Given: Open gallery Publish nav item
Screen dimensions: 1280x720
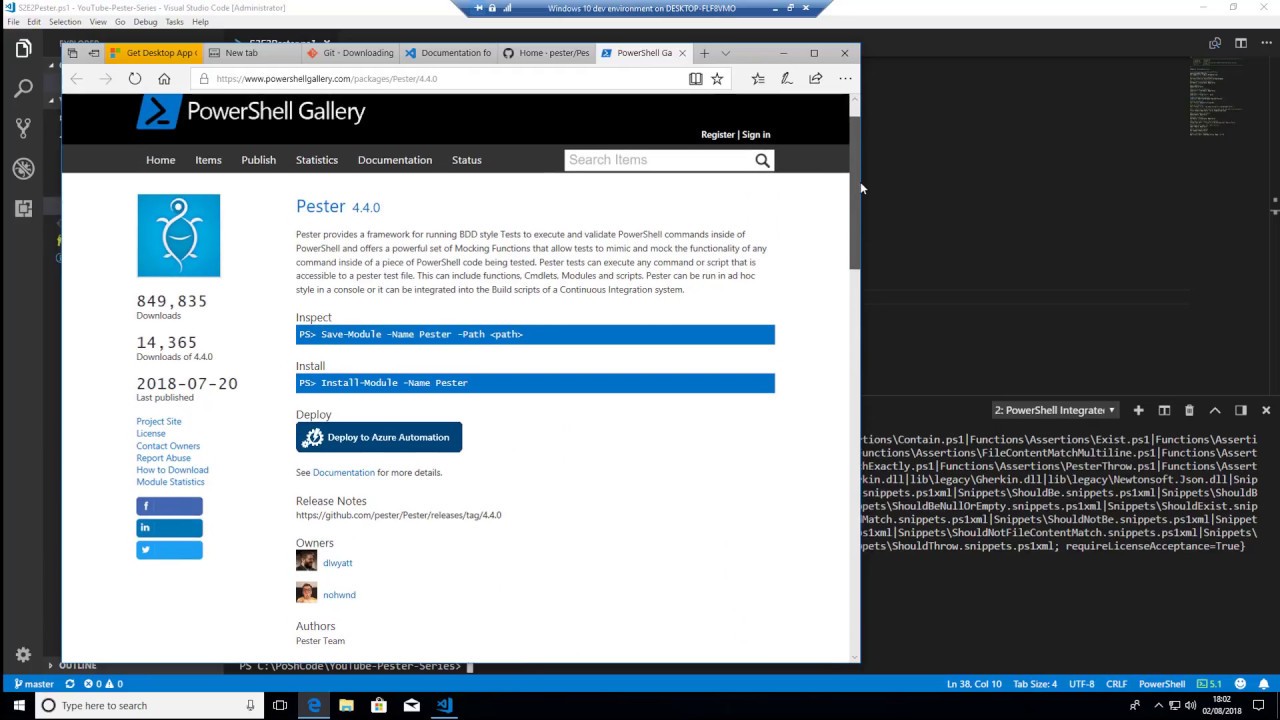Looking at the screenshot, I should pos(258,160).
